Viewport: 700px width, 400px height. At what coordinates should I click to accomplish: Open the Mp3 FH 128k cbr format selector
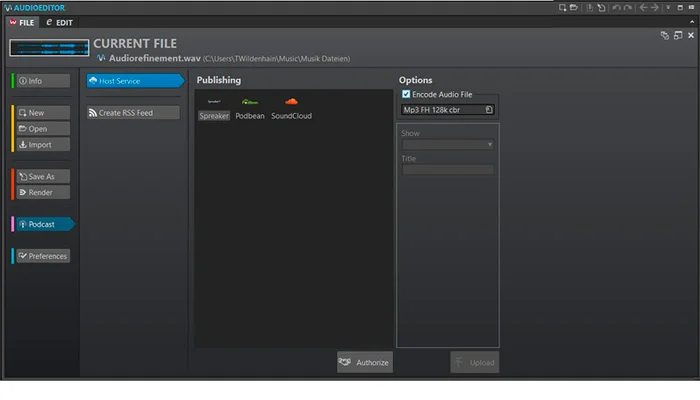(x=448, y=110)
